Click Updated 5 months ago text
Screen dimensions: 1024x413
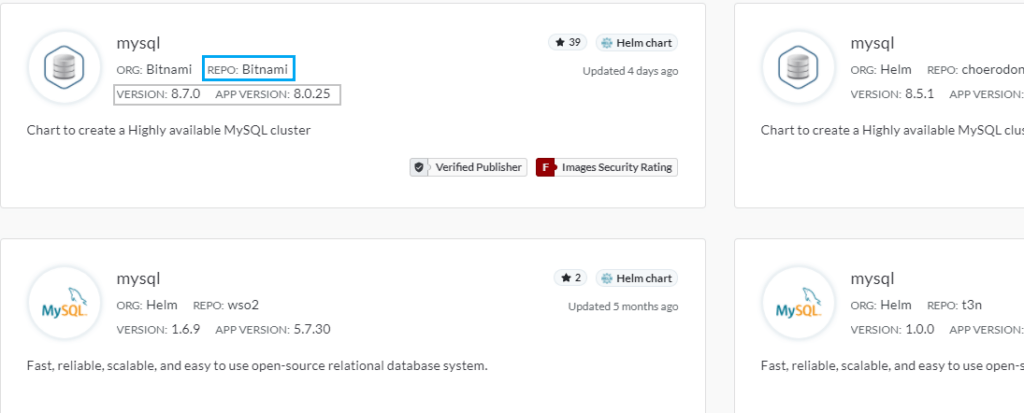point(623,306)
